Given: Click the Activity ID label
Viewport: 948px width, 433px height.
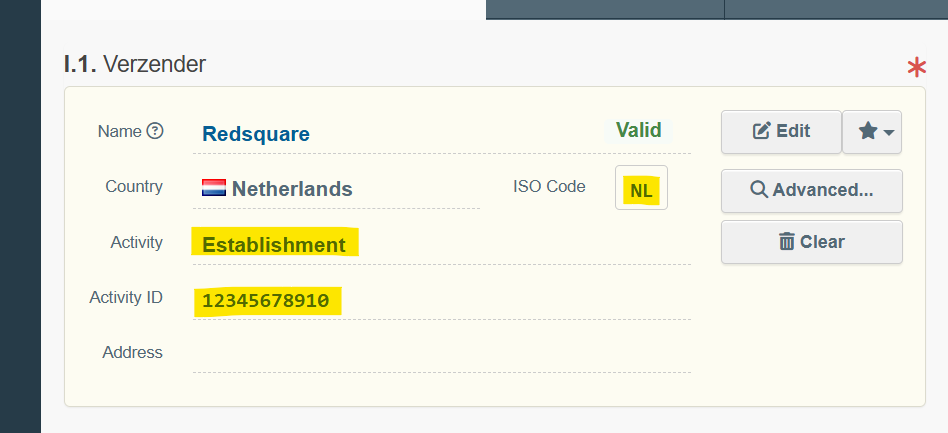Looking at the screenshot, I should pyautogui.click(x=126, y=298).
